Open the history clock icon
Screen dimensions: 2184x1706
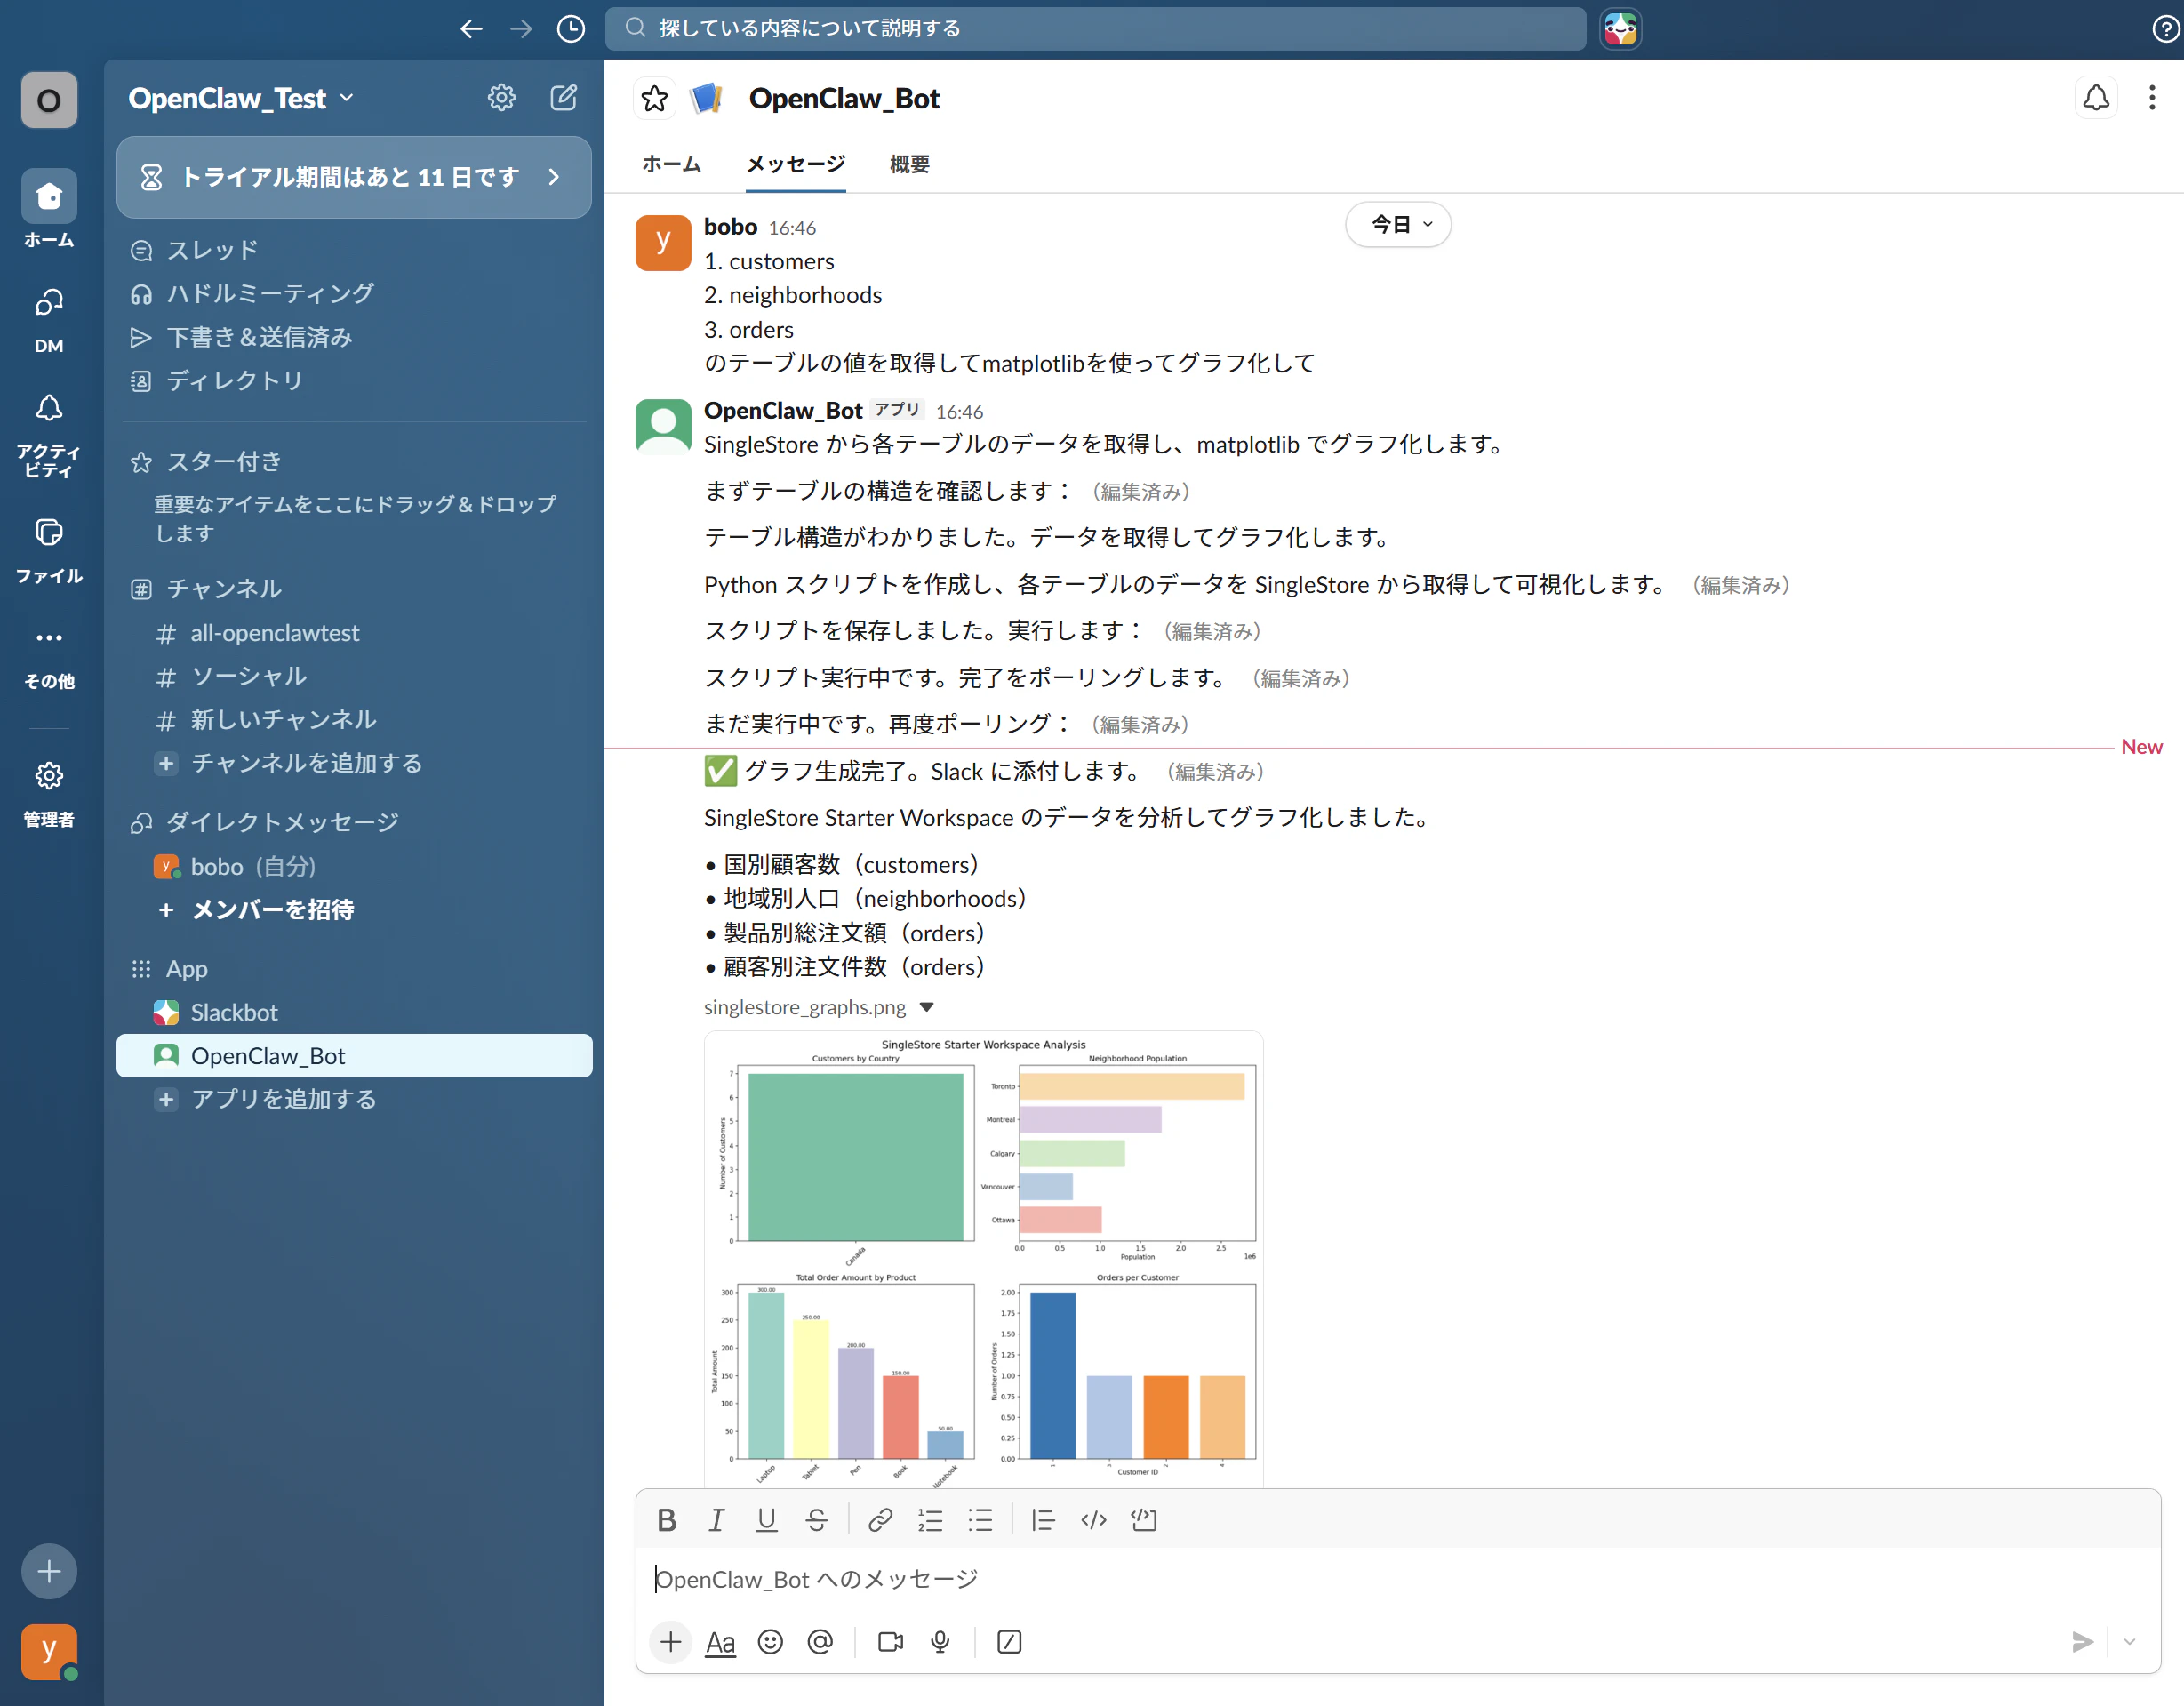571,29
